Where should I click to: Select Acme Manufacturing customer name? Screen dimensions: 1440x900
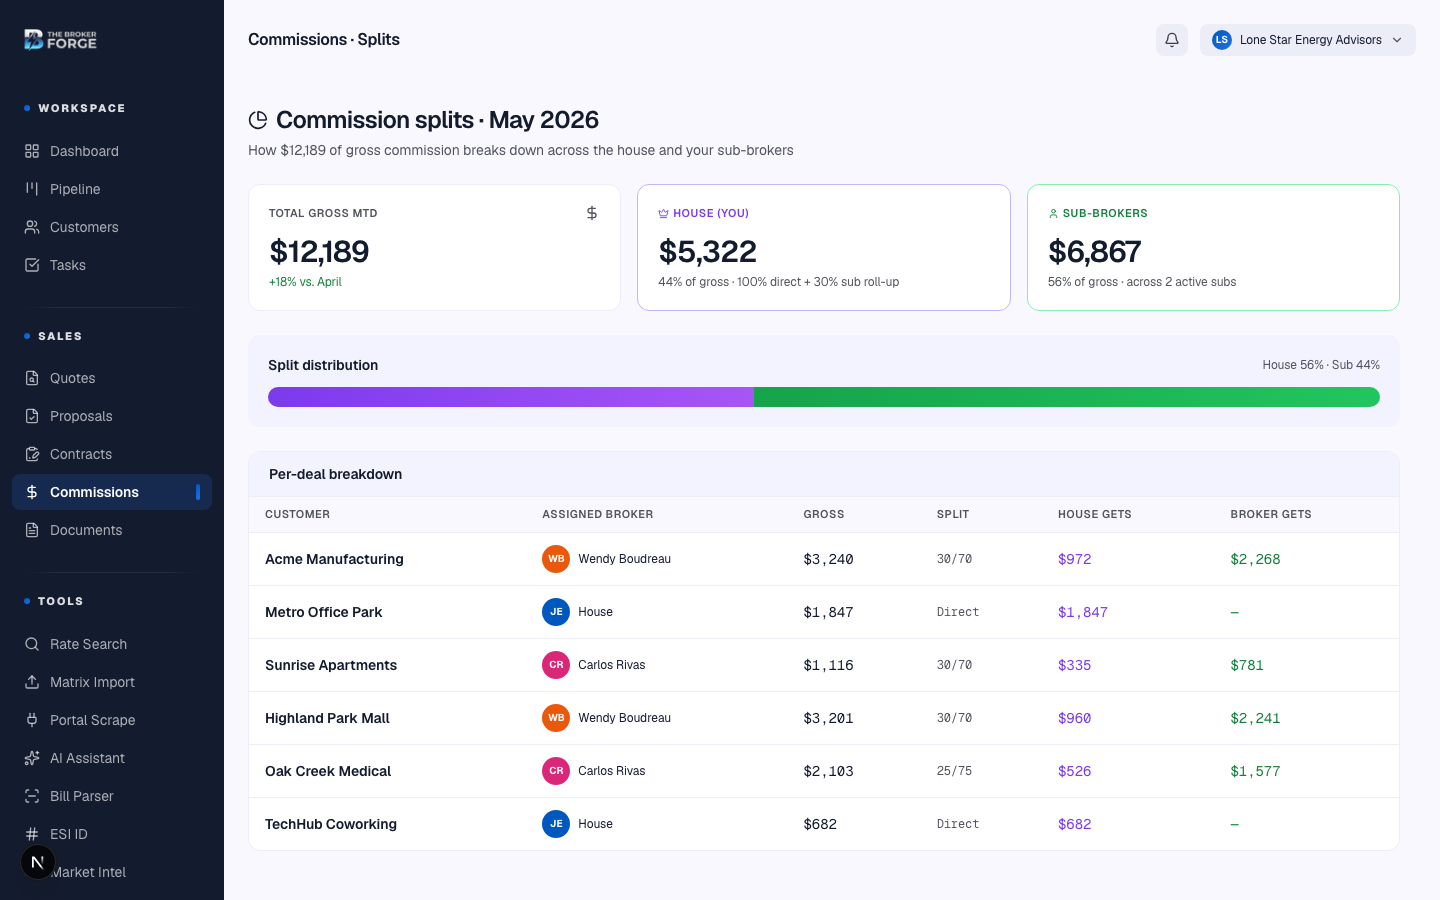tap(334, 559)
